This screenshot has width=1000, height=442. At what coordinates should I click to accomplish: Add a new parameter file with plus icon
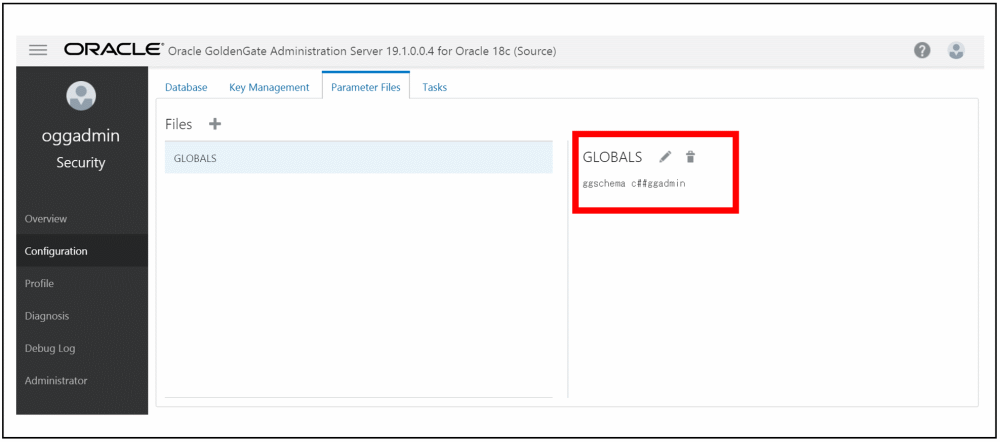coord(215,124)
